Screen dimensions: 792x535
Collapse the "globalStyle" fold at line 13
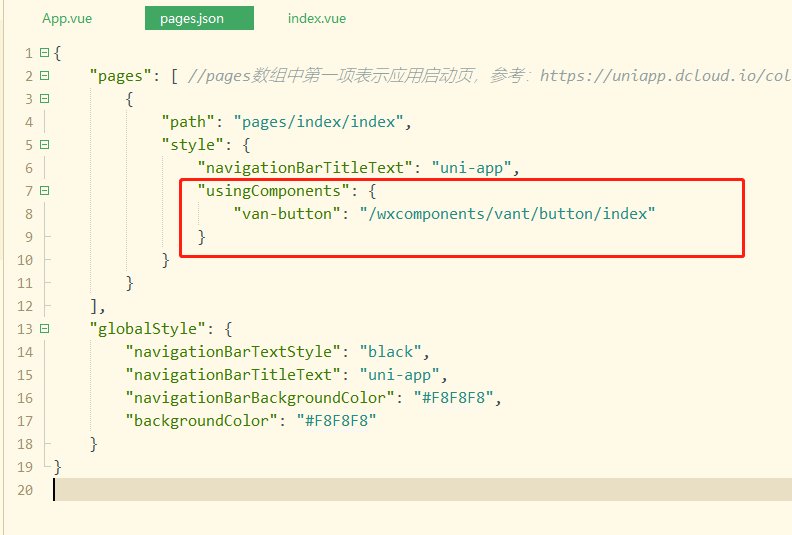[x=44, y=329]
